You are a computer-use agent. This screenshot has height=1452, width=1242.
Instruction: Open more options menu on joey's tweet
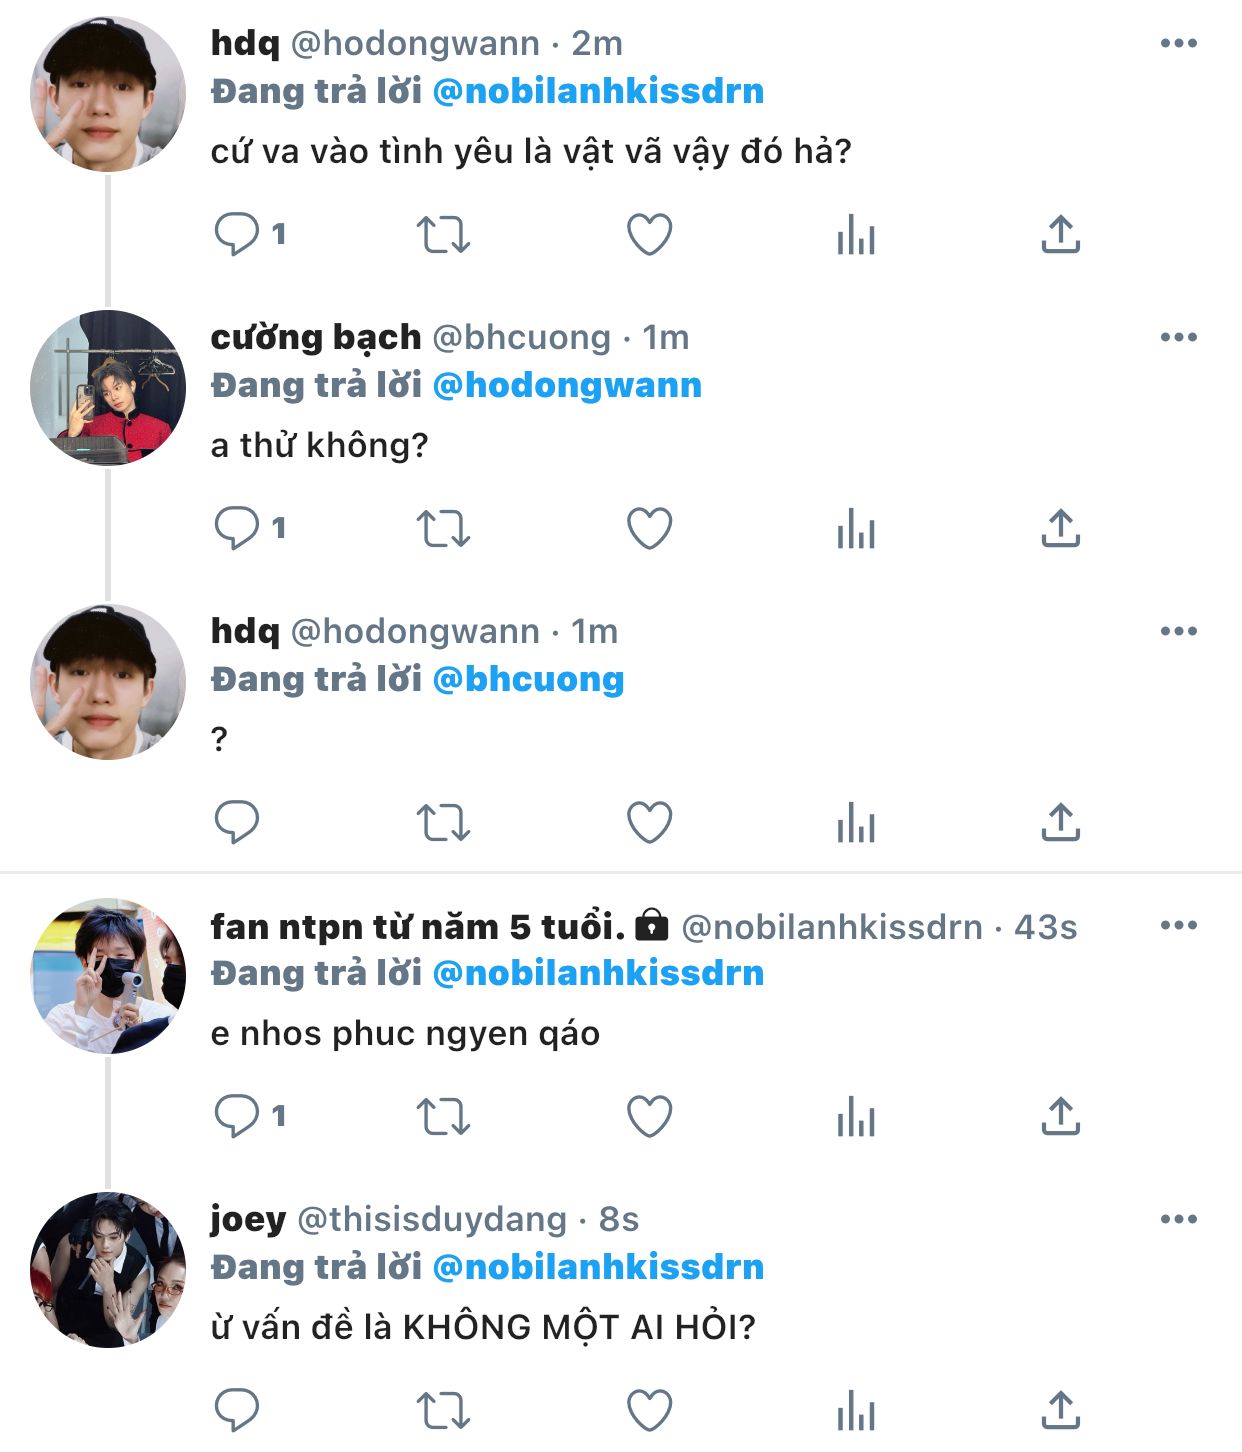pos(1179,1219)
